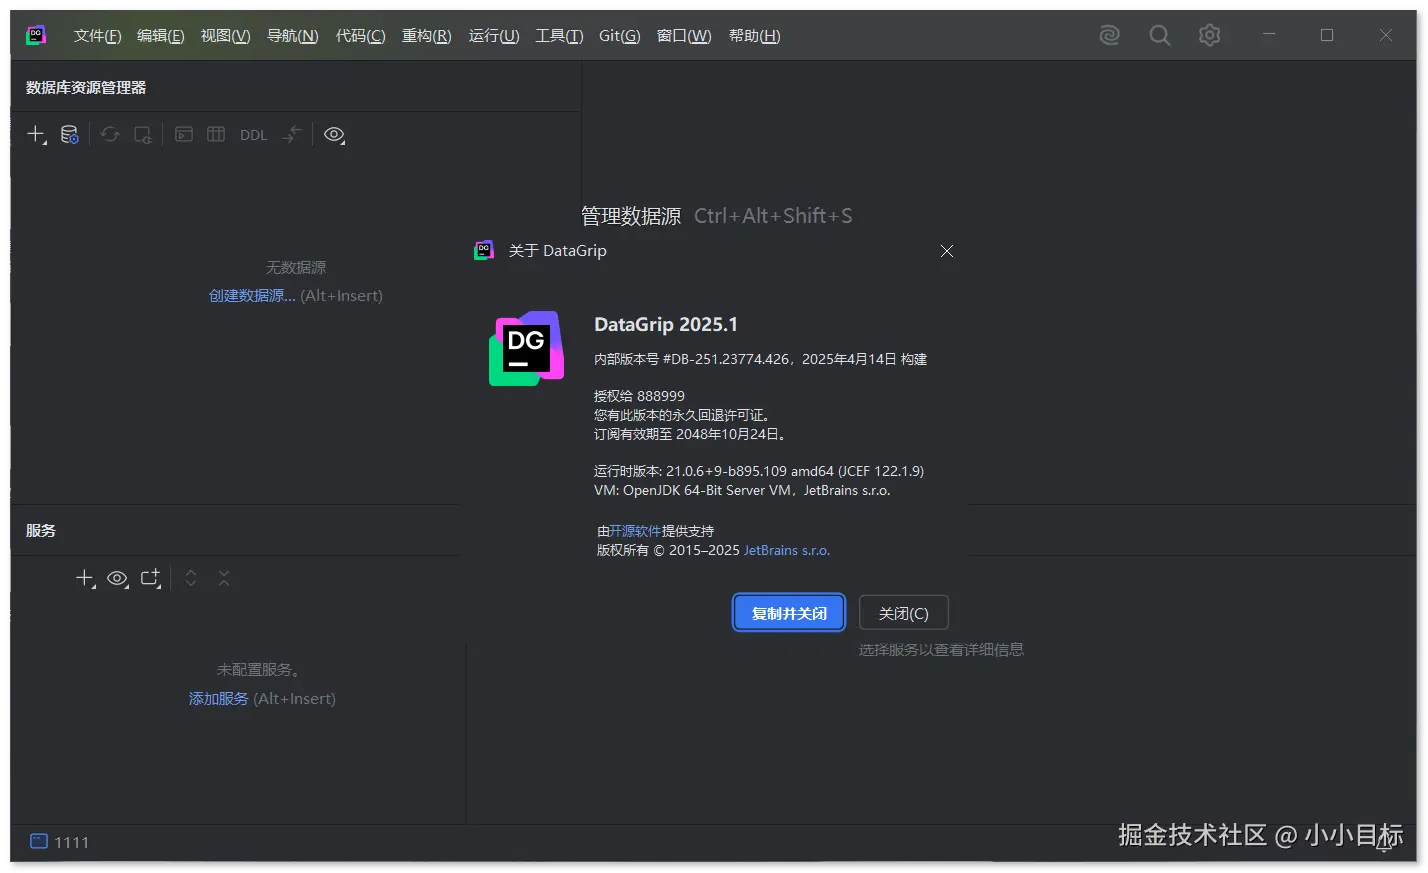Add a service with the plus icon

tap(86, 578)
